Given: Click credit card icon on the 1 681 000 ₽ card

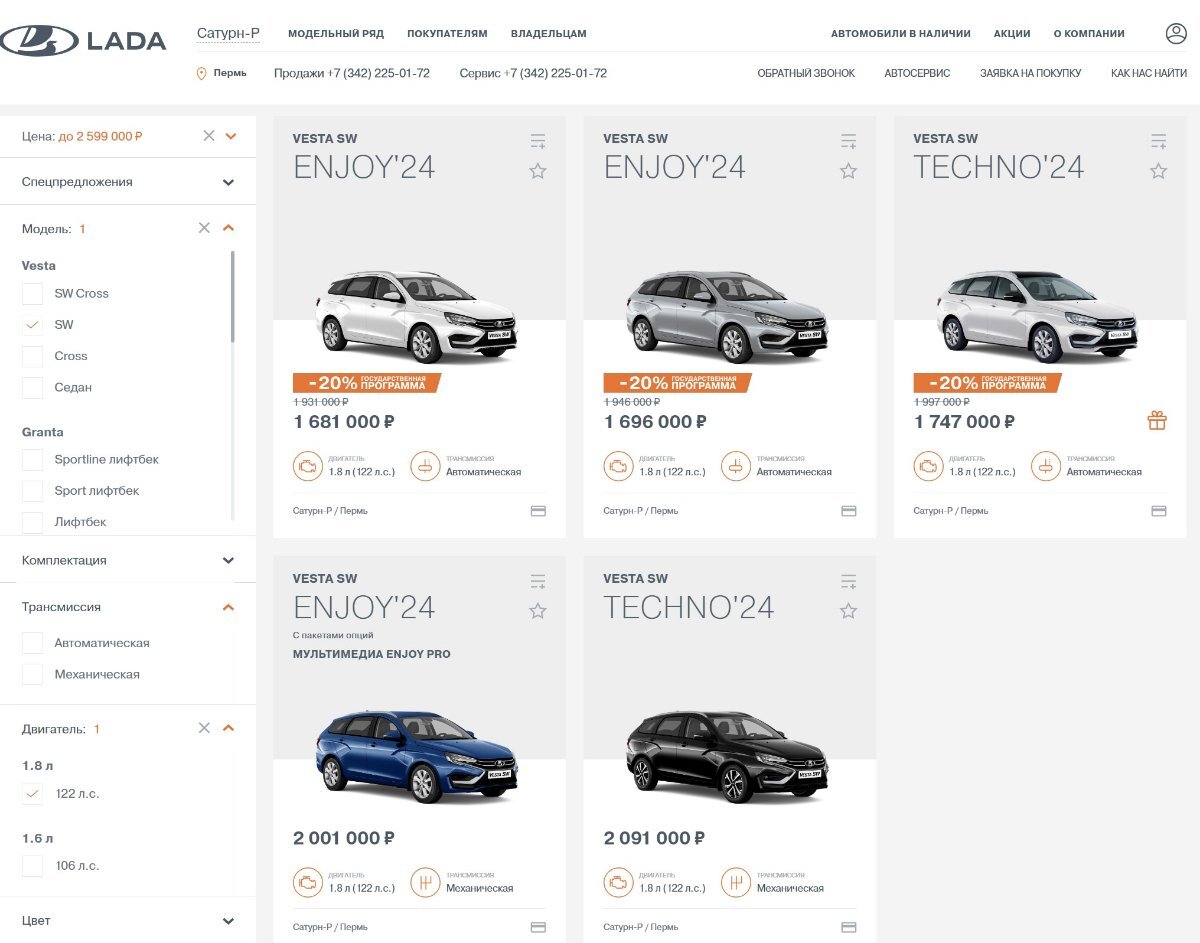Looking at the screenshot, I should click(538, 511).
